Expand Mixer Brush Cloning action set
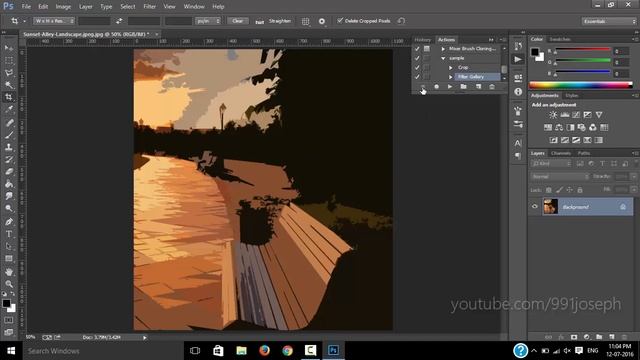This screenshot has height=360, width=640. tap(443, 49)
